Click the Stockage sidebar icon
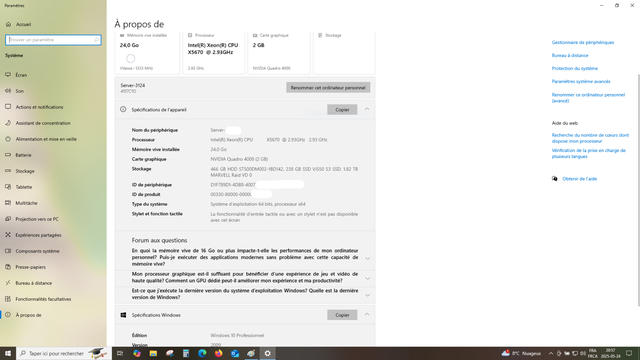 pos(8,171)
